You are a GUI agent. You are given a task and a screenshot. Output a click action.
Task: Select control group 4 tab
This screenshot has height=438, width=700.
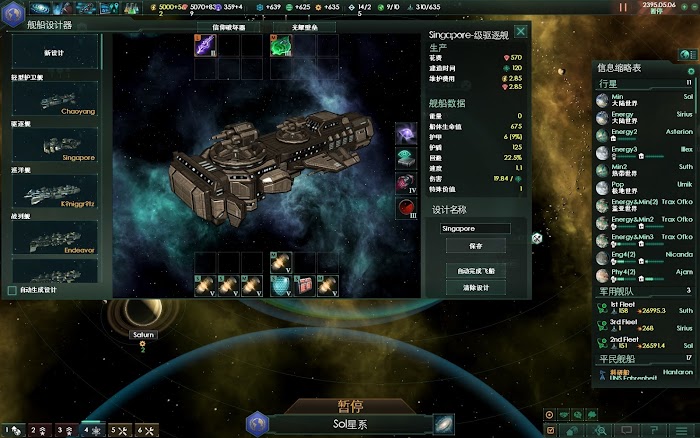pyautogui.click(x=92, y=430)
